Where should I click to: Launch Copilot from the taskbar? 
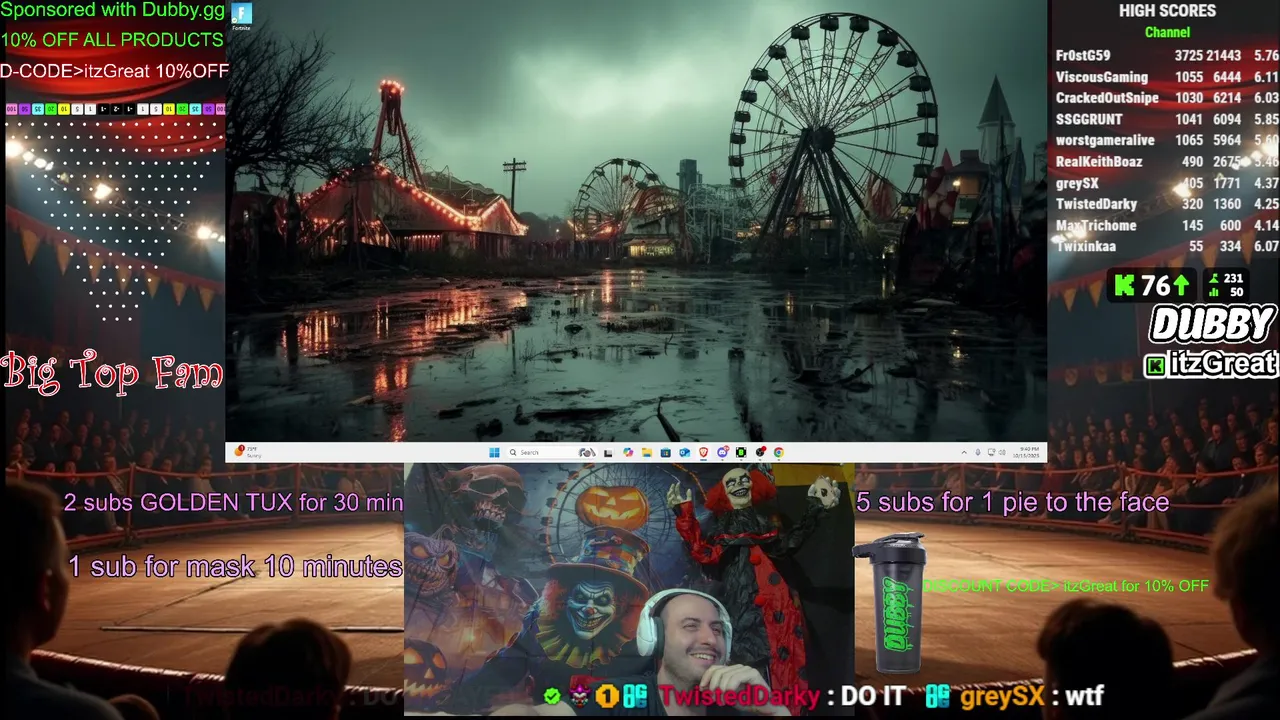pyautogui.click(x=628, y=452)
